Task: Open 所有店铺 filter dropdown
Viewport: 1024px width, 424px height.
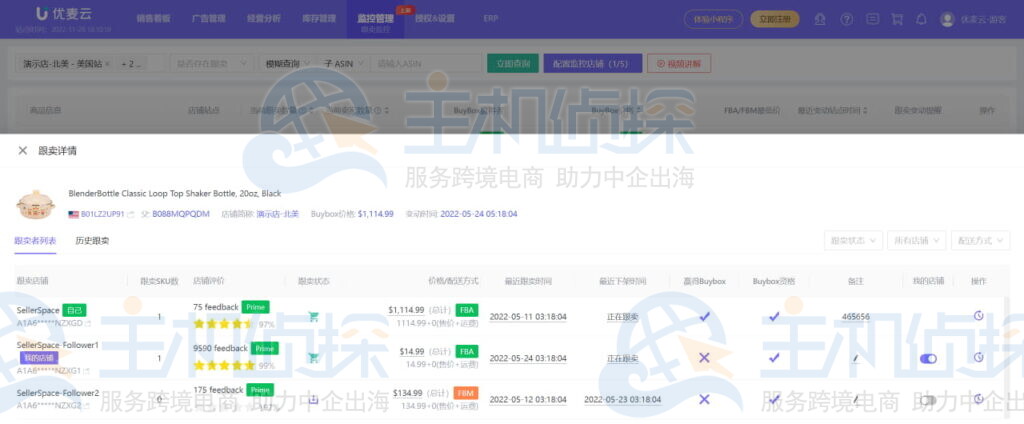Action: tap(916, 240)
